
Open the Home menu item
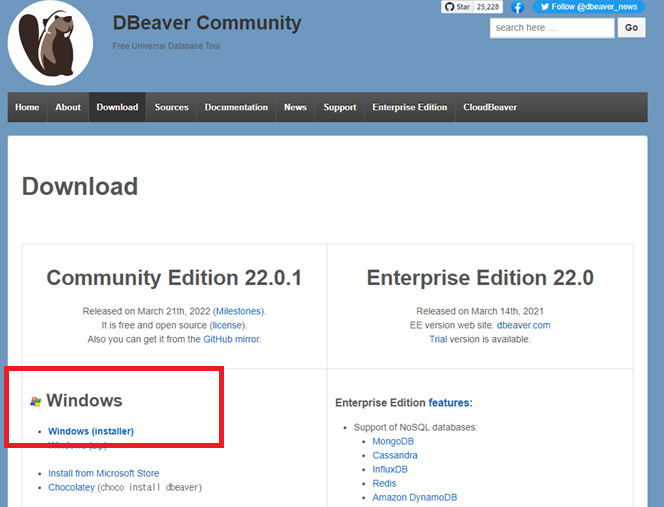click(27, 107)
